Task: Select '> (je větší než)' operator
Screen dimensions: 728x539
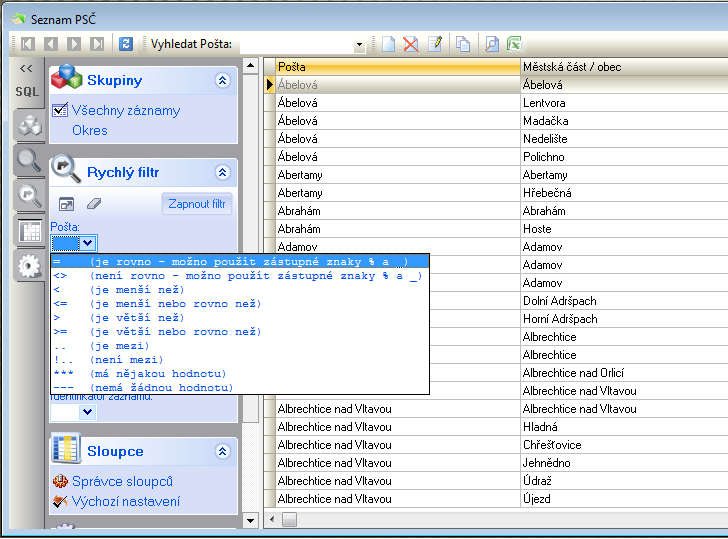Action: coord(240,318)
